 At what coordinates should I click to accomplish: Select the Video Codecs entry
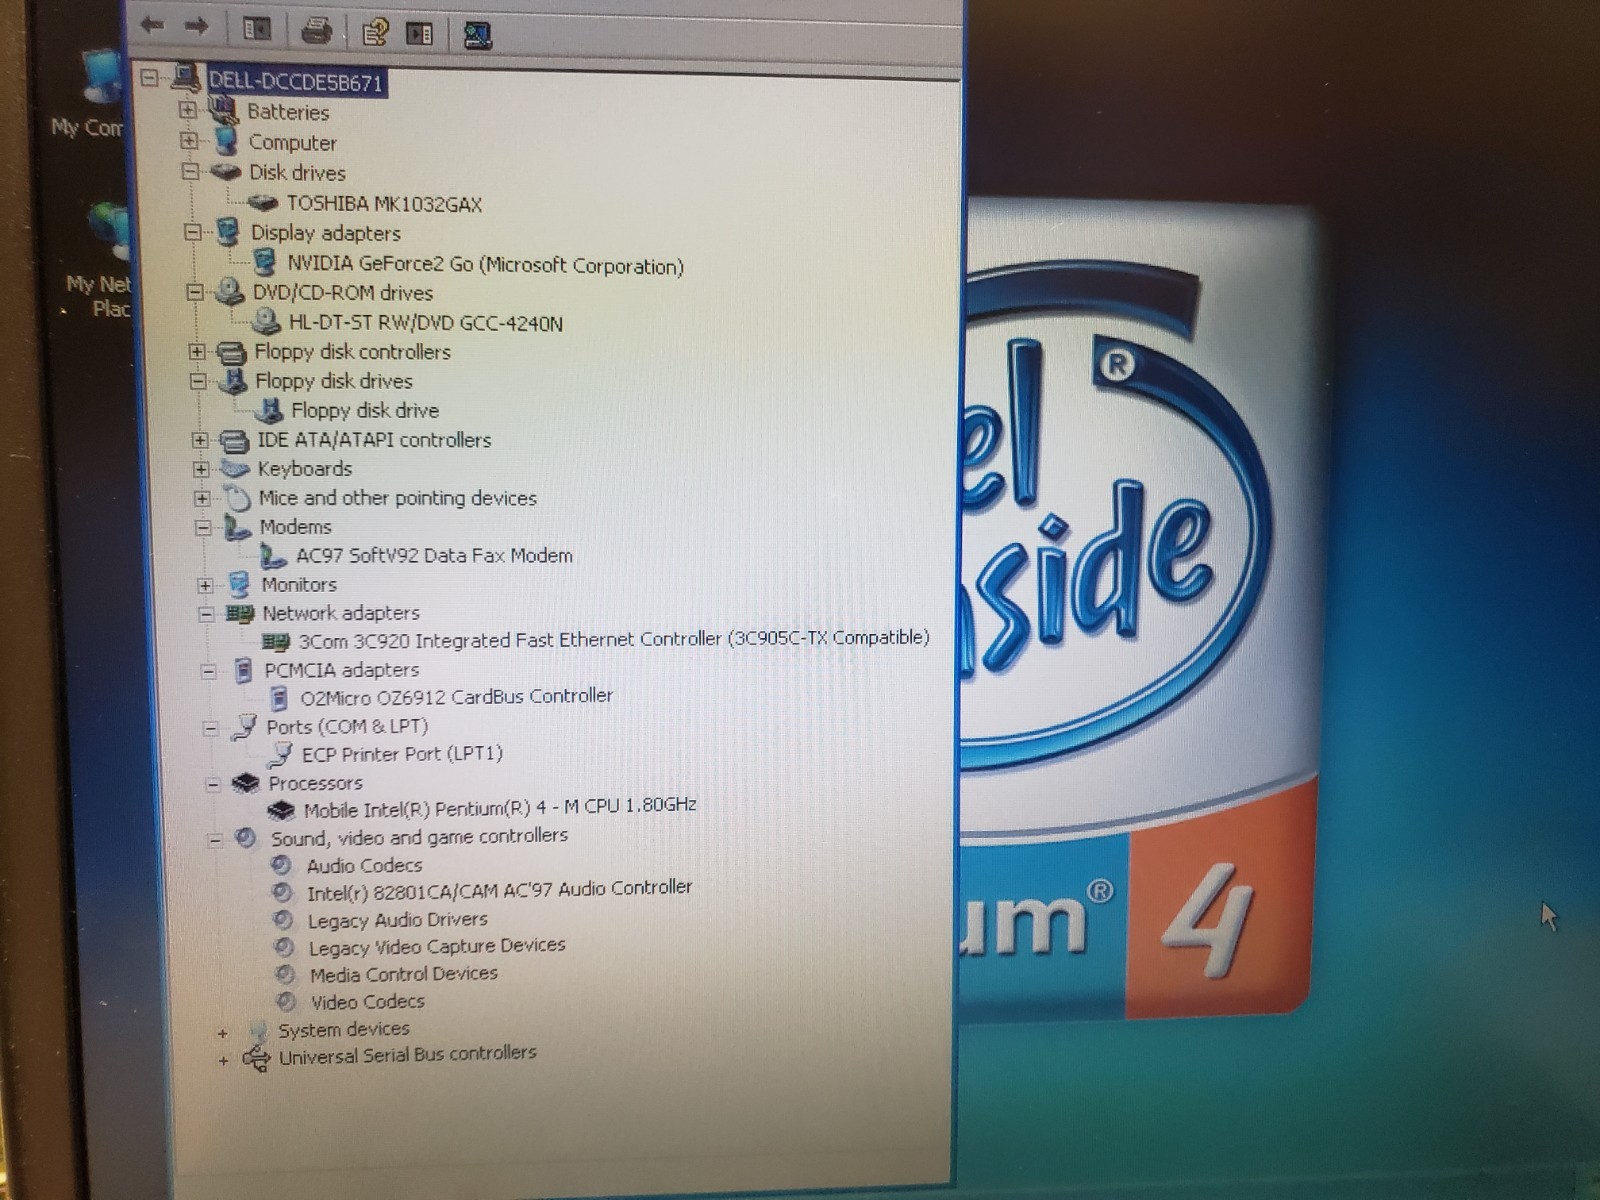(x=367, y=1001)
